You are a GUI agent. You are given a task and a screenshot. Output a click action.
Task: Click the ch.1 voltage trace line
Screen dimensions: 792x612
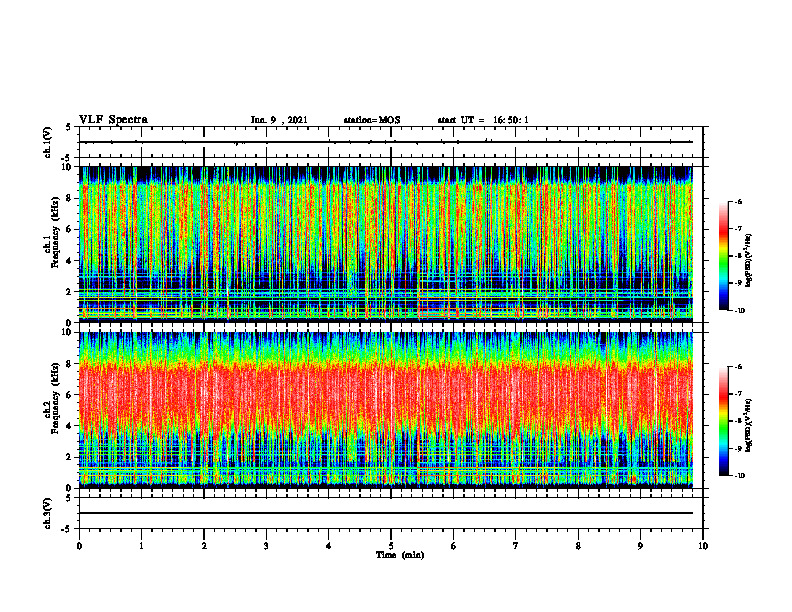(386, 142)
